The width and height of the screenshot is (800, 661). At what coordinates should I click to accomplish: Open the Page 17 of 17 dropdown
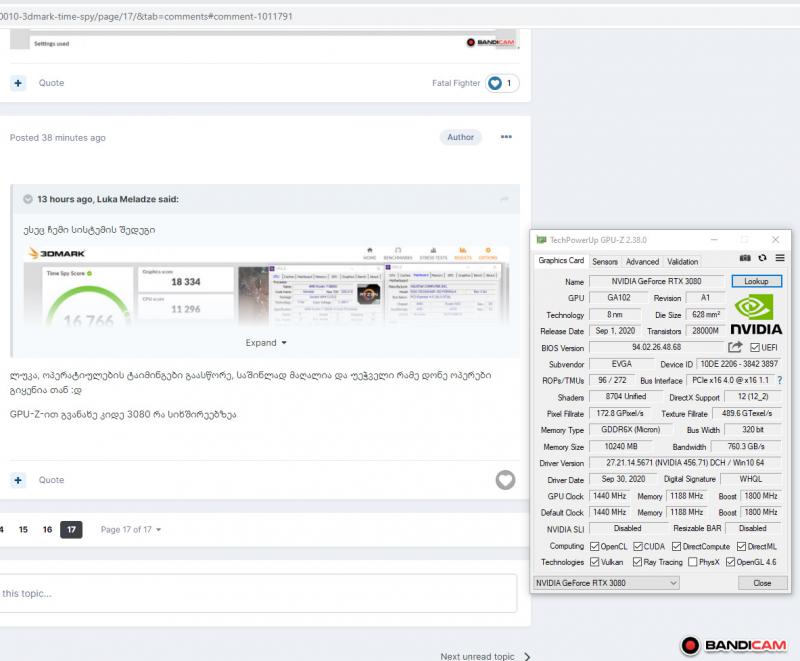click(131, 530)
